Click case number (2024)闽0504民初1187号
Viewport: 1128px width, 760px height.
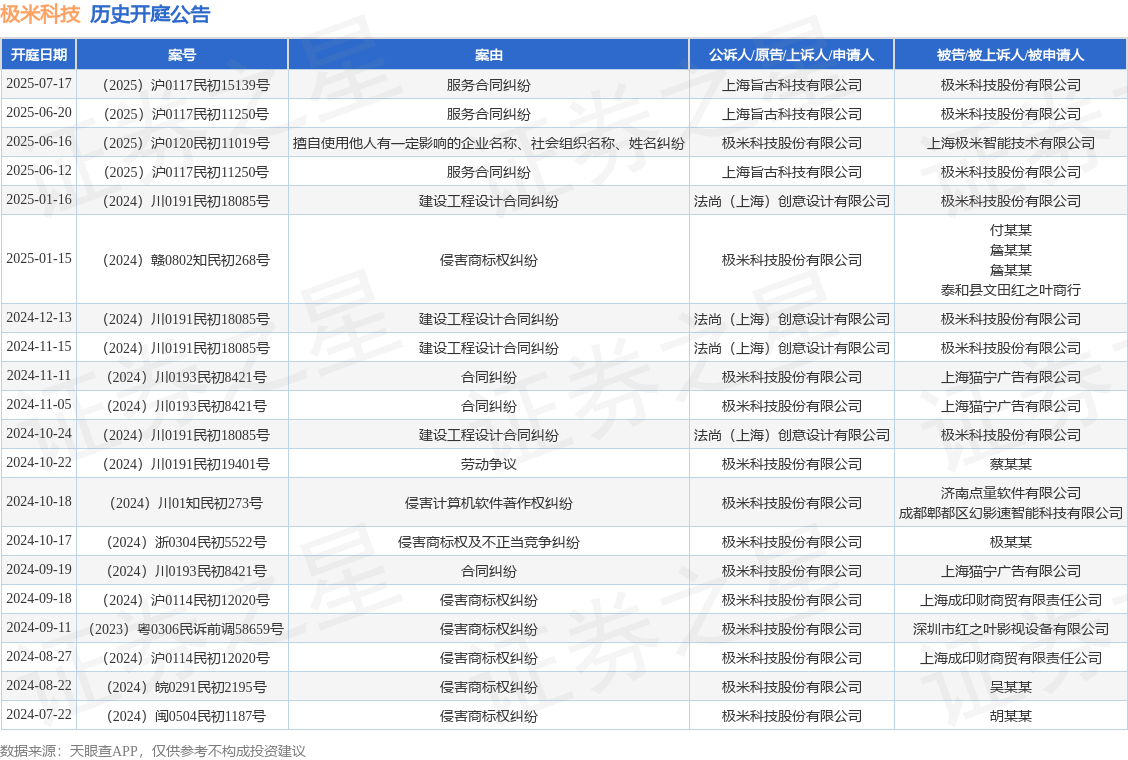pyautogui.click(x=182, y=716)
